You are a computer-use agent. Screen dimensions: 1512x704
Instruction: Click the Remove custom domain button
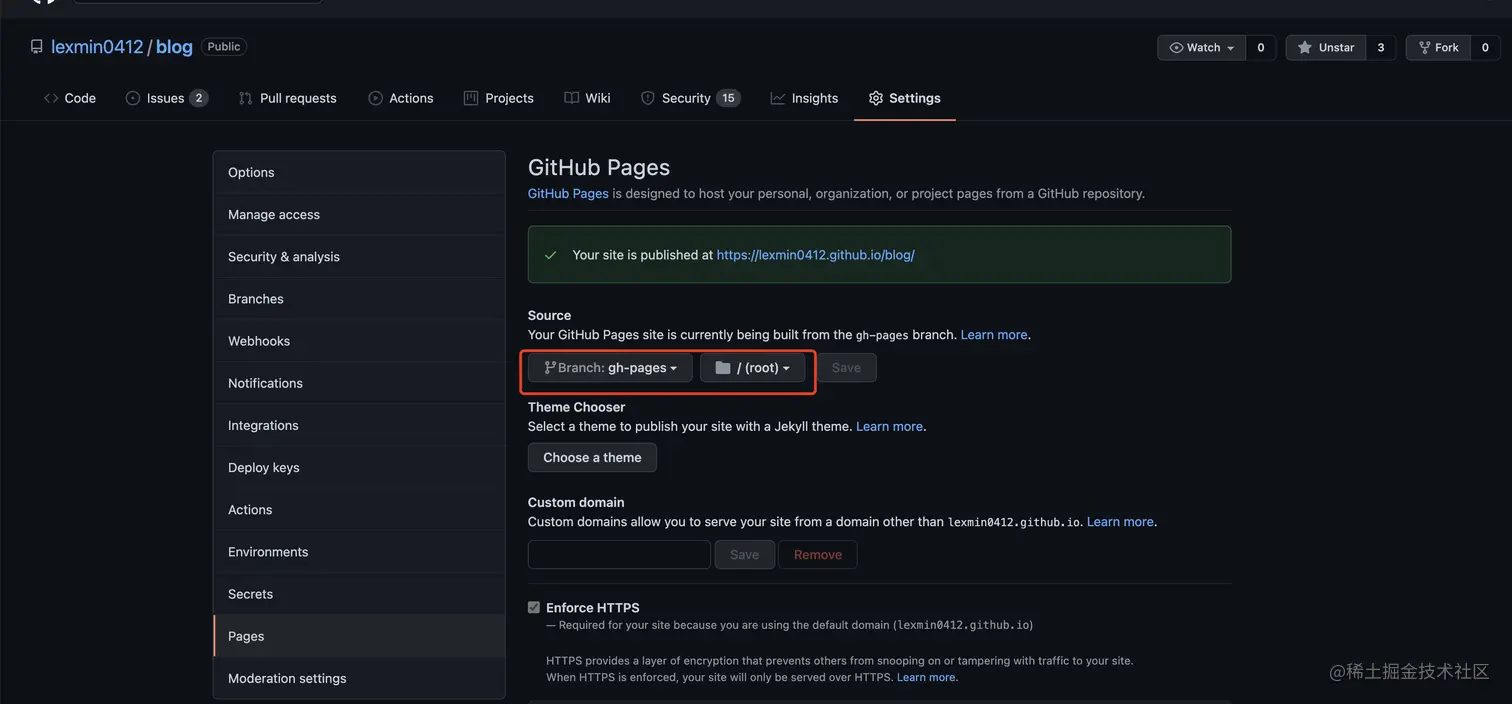pos(818,554)
